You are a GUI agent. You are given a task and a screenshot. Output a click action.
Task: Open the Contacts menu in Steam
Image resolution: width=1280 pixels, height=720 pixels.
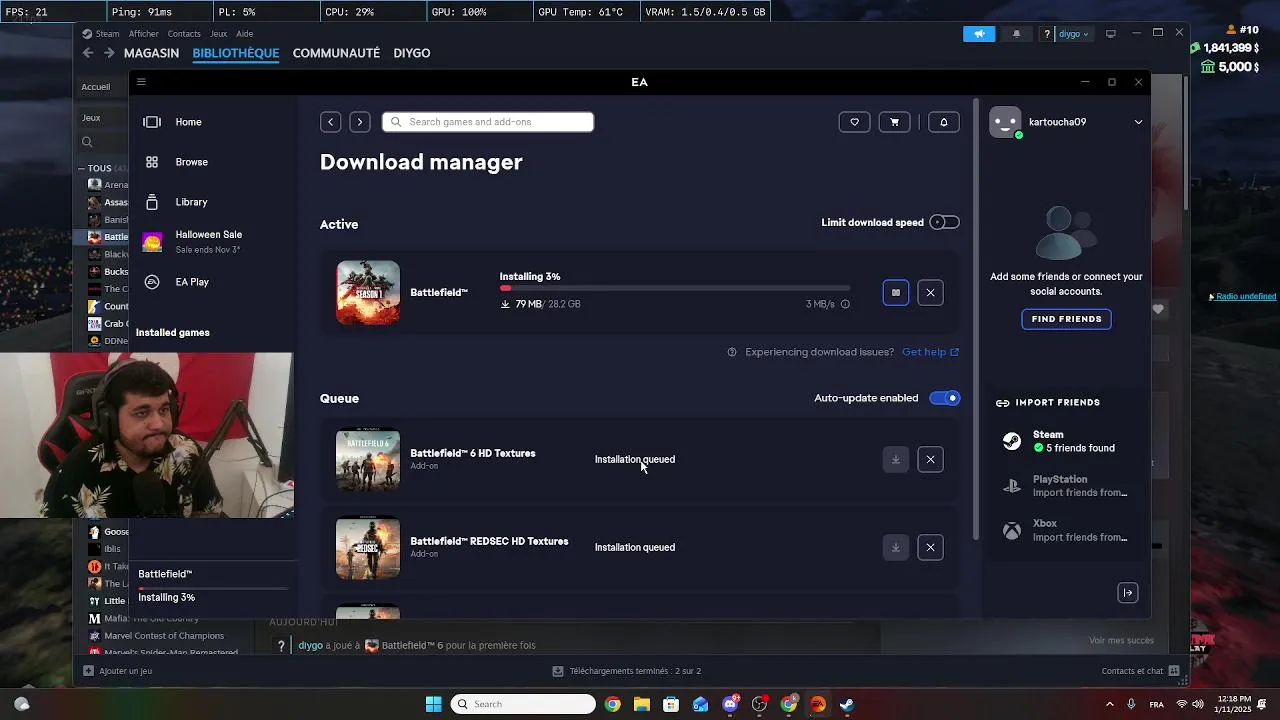[184, 34]
